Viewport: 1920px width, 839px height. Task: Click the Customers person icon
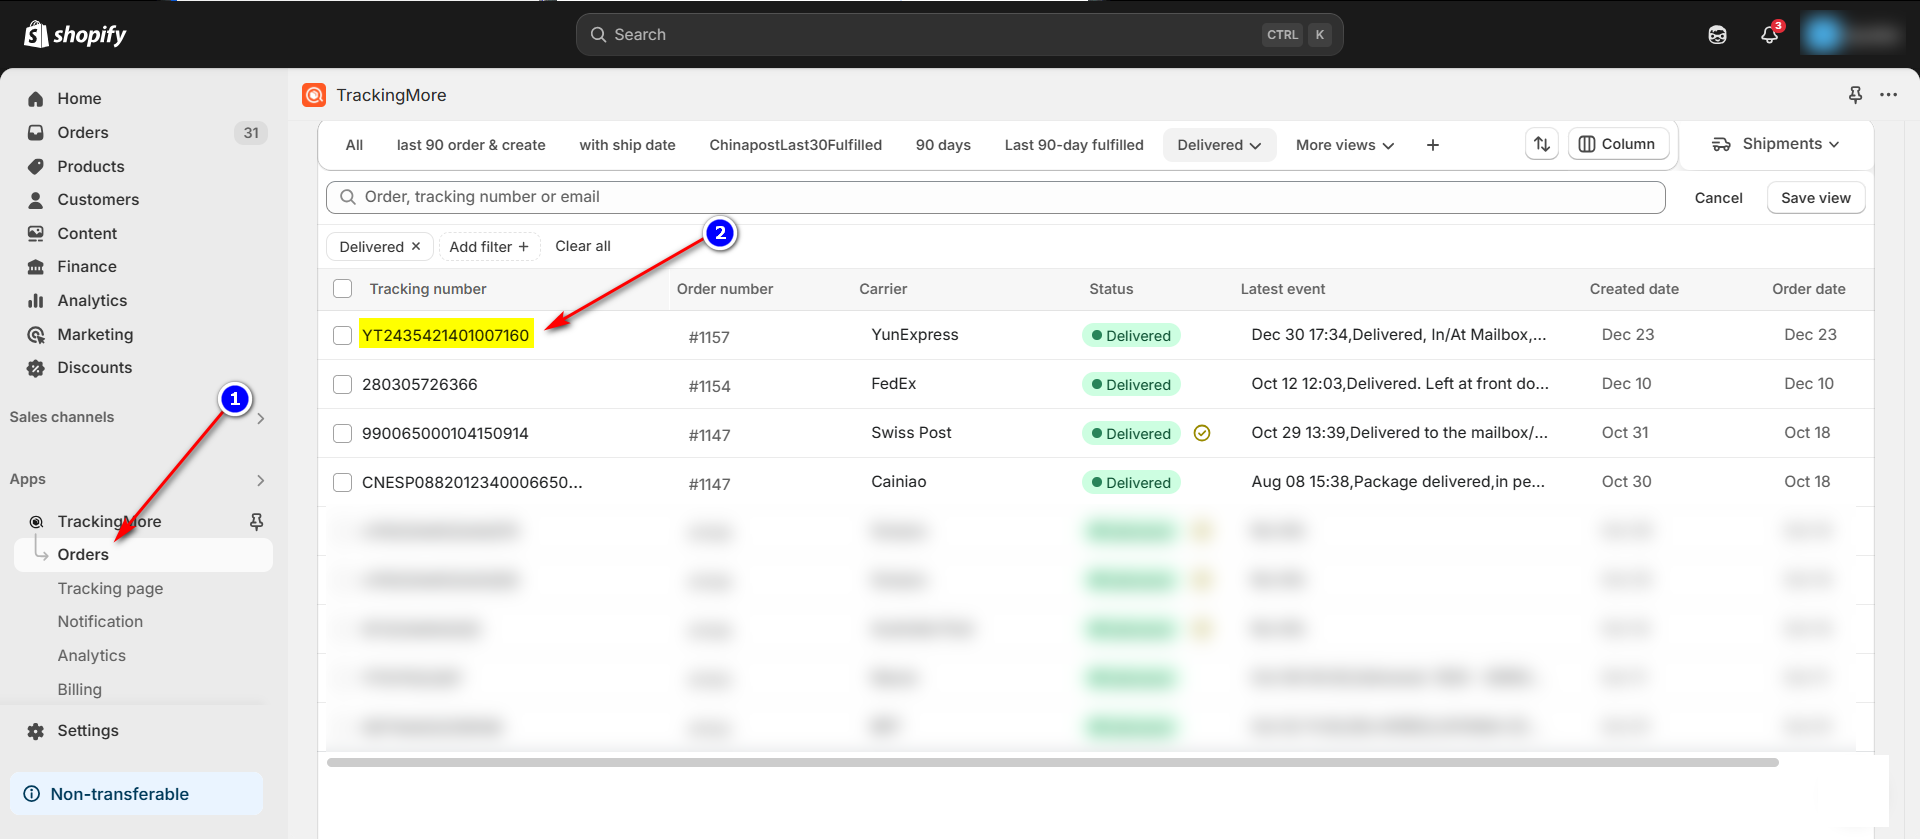coord(36,200)
